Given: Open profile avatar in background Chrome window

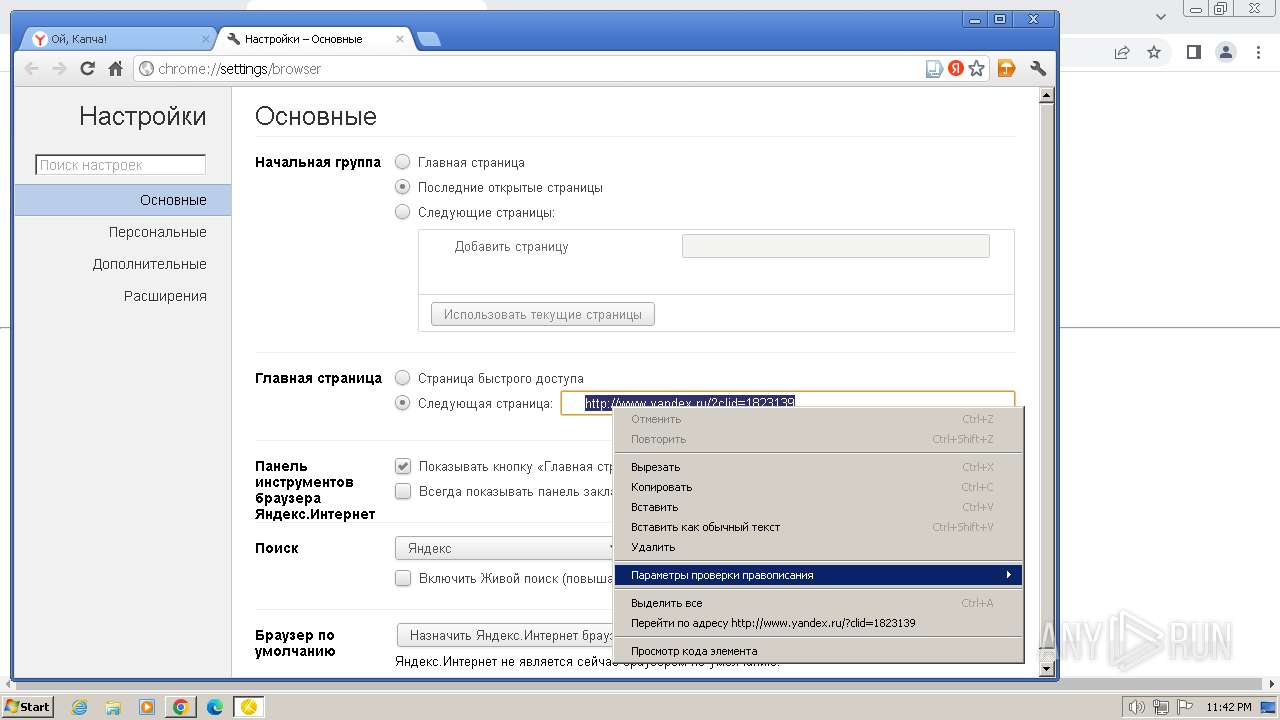Looking at the screenshot, I should [1226, 52].
